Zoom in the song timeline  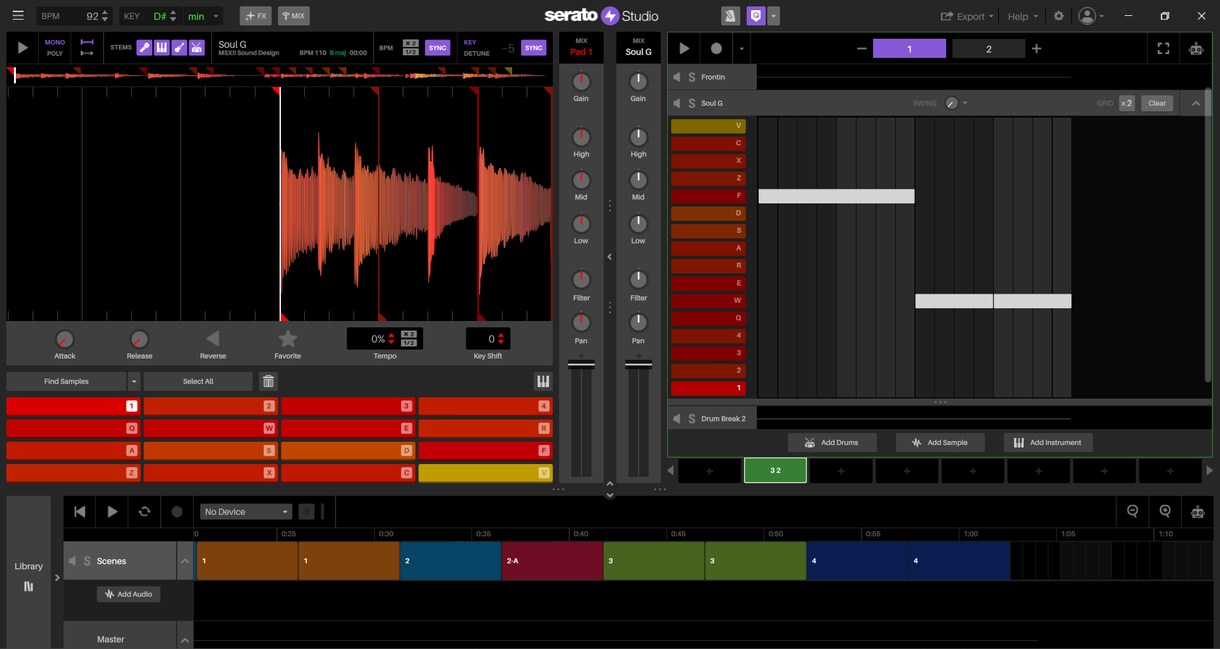pos(1165,511)
